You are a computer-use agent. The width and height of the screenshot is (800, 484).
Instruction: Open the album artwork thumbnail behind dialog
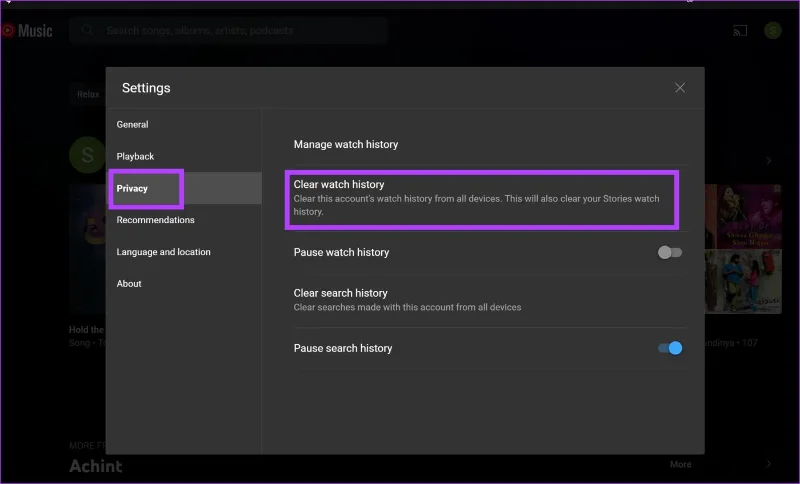coord(743,249)
